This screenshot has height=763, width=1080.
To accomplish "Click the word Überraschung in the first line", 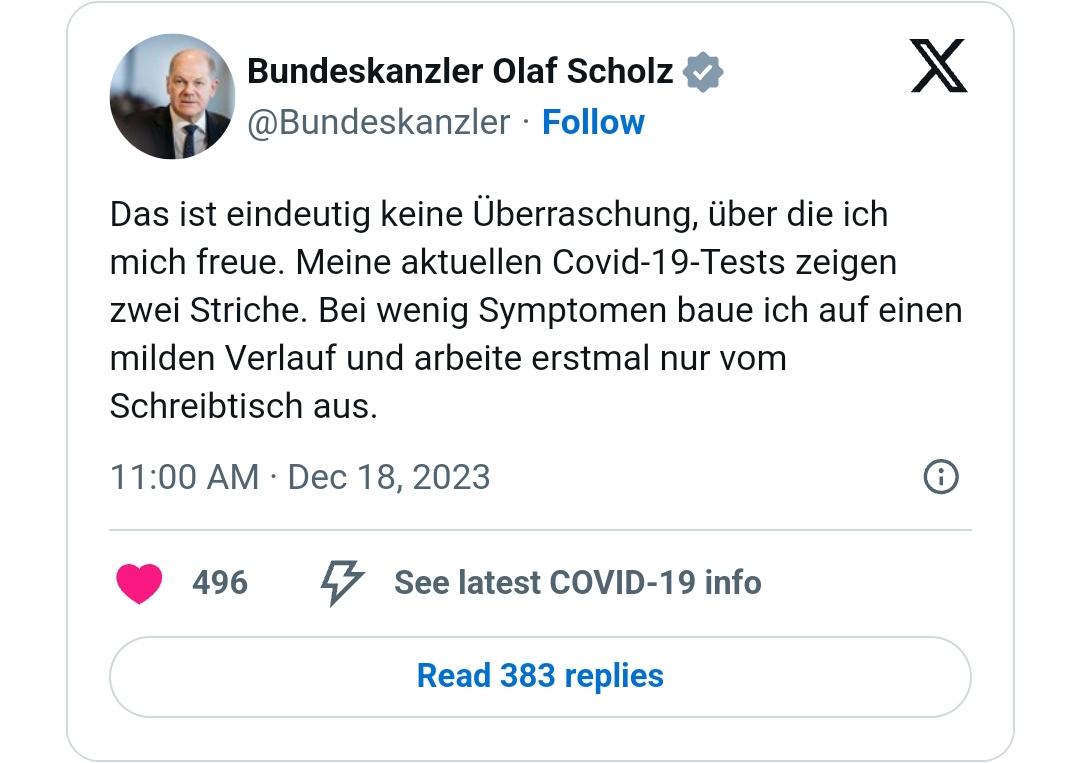I will point(582,214).
